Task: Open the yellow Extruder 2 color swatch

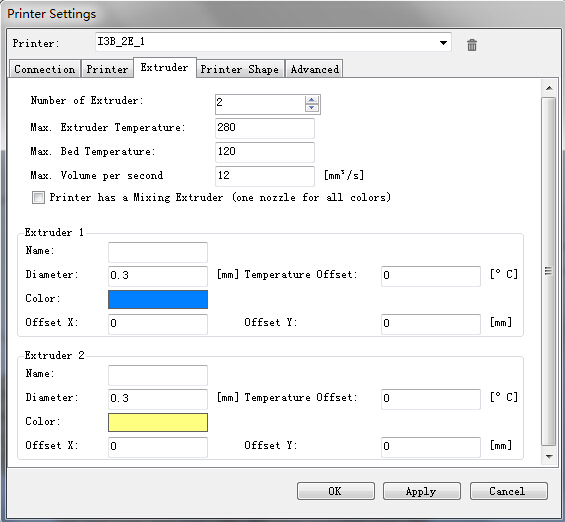Action: point(158,422)
